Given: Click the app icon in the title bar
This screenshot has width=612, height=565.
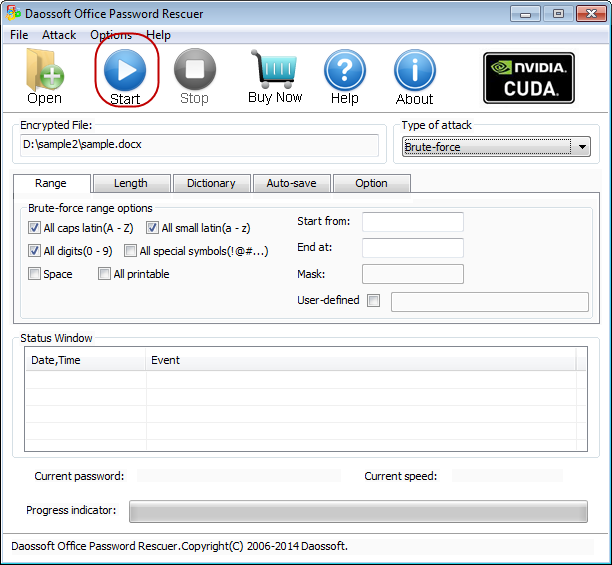Looking at the screenshot, I should coord(13,13).
